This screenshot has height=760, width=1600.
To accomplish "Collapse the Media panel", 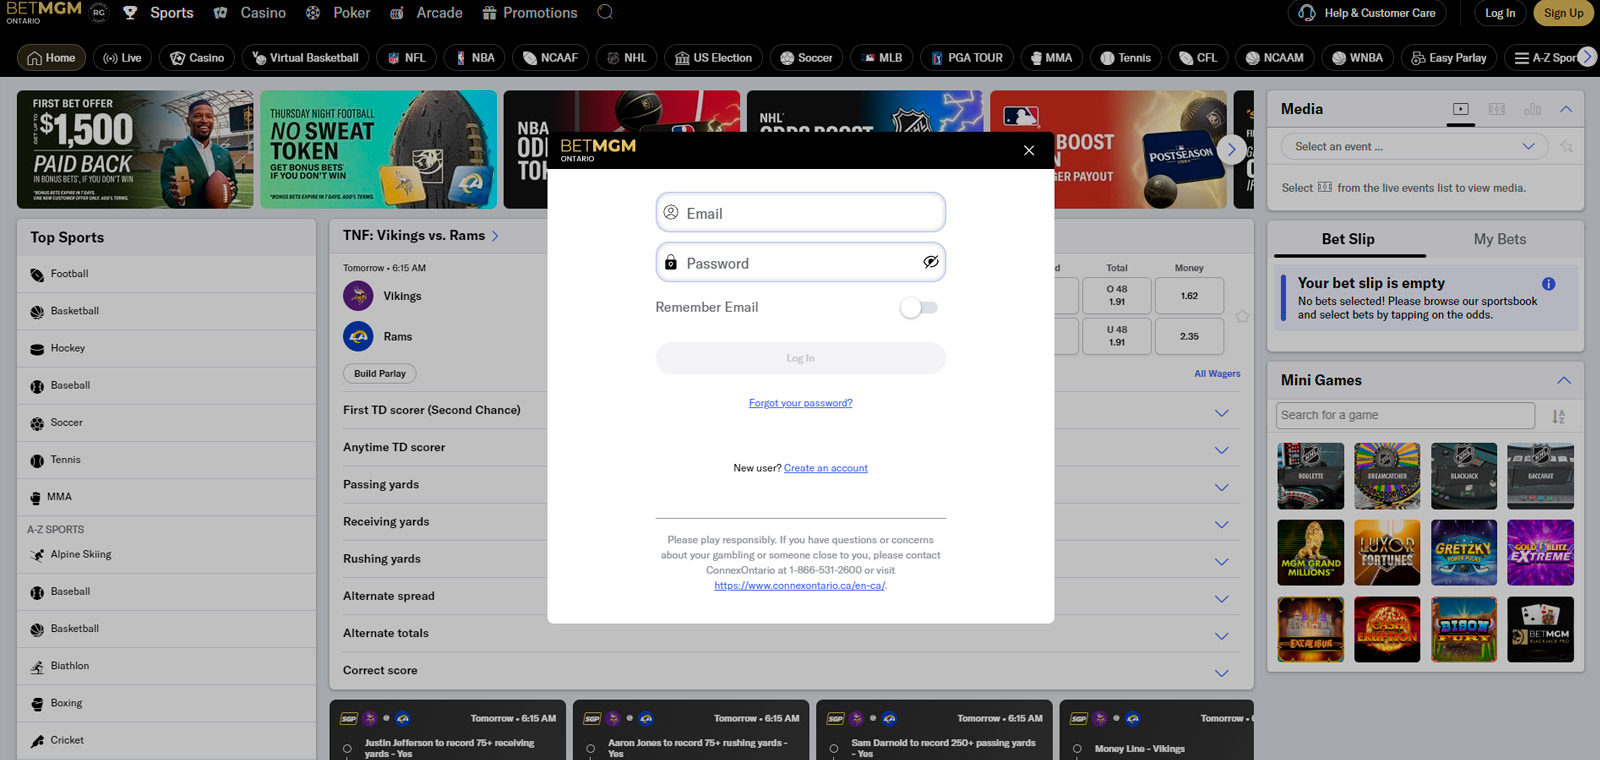I will [1566, 109].
